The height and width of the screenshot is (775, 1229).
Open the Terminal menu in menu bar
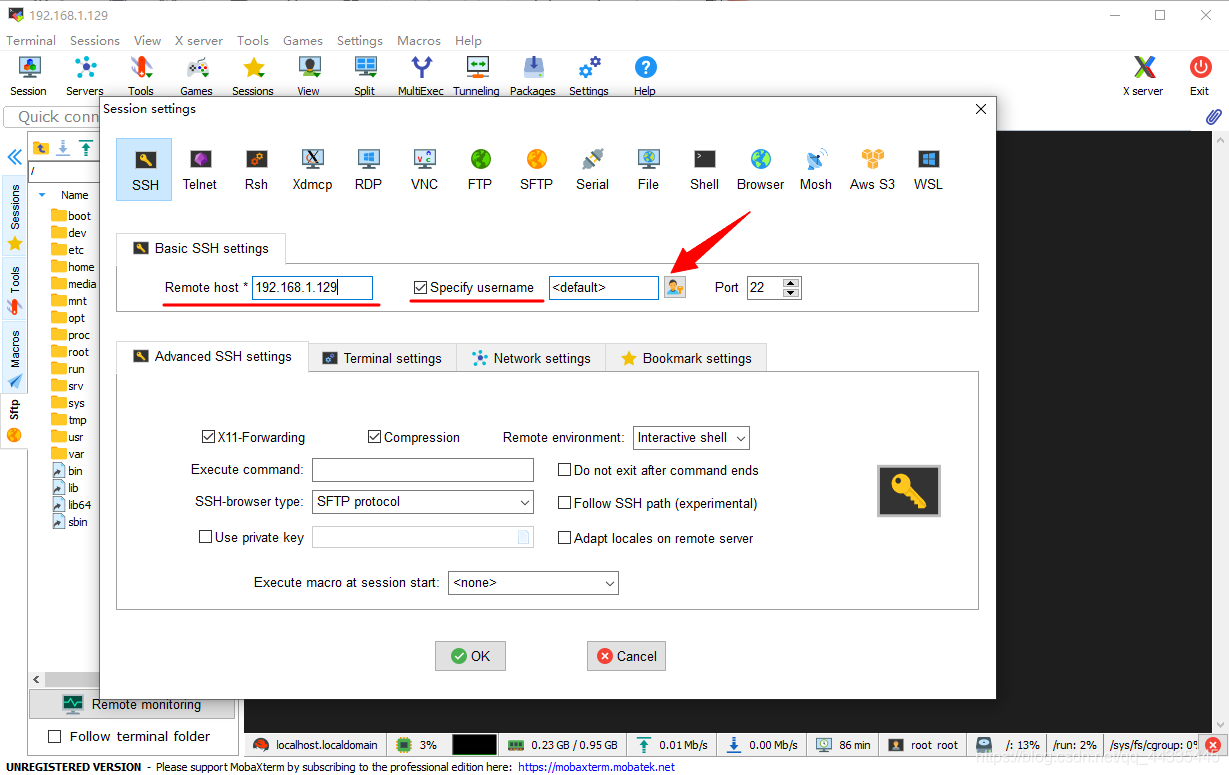tap(31, 41)
